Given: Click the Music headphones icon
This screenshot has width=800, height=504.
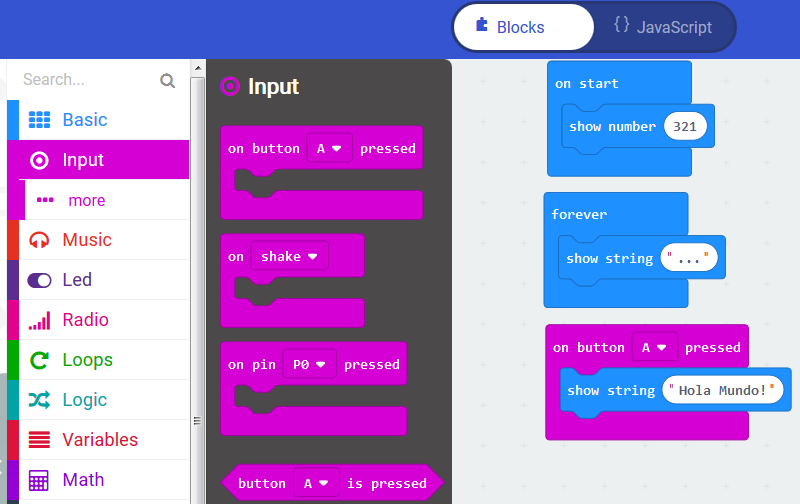Looking at the screenshot, I should [39, 240].
